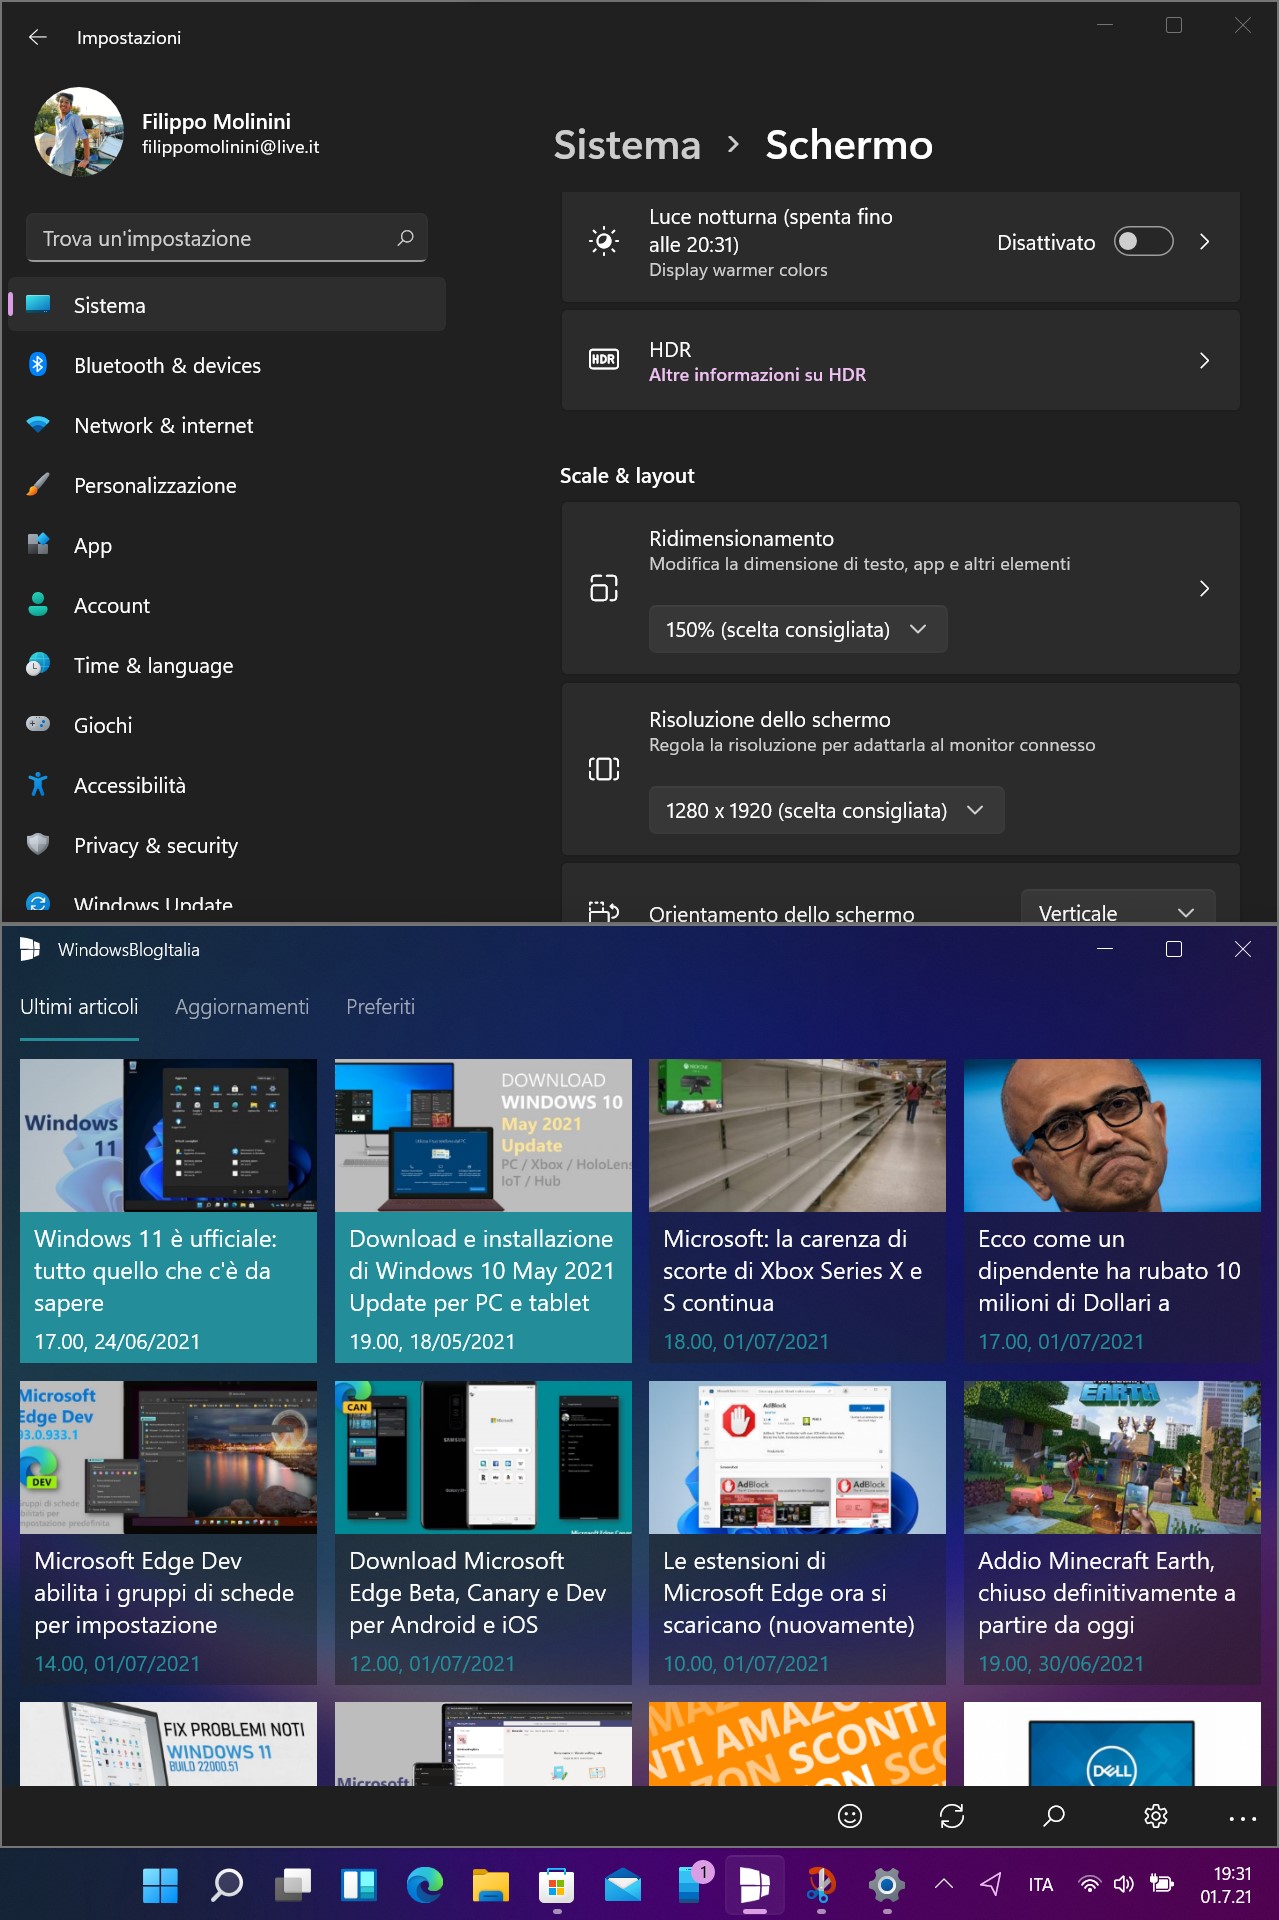Select the Ultimi articoli tab
Image resolution: width=1279 pixels, height=1920 pixels.
tap(79, 1007)
